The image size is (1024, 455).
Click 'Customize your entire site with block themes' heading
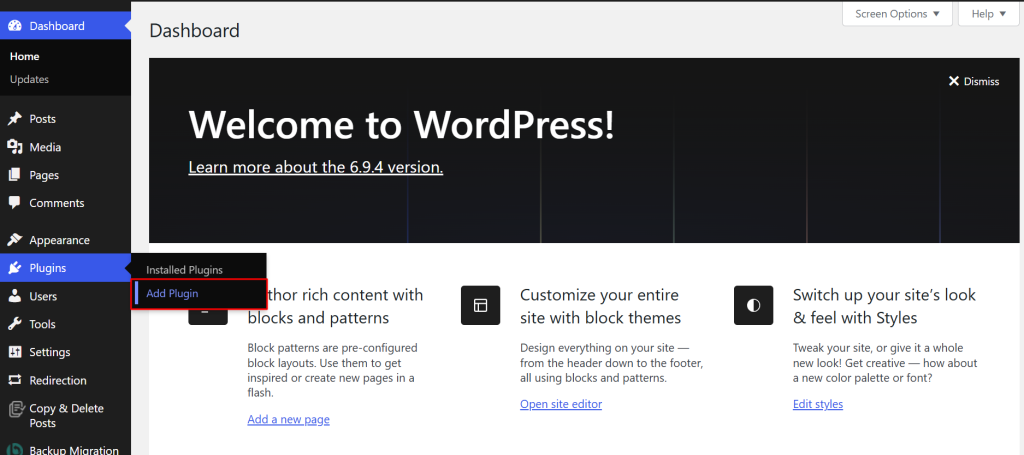click(601, 306)
